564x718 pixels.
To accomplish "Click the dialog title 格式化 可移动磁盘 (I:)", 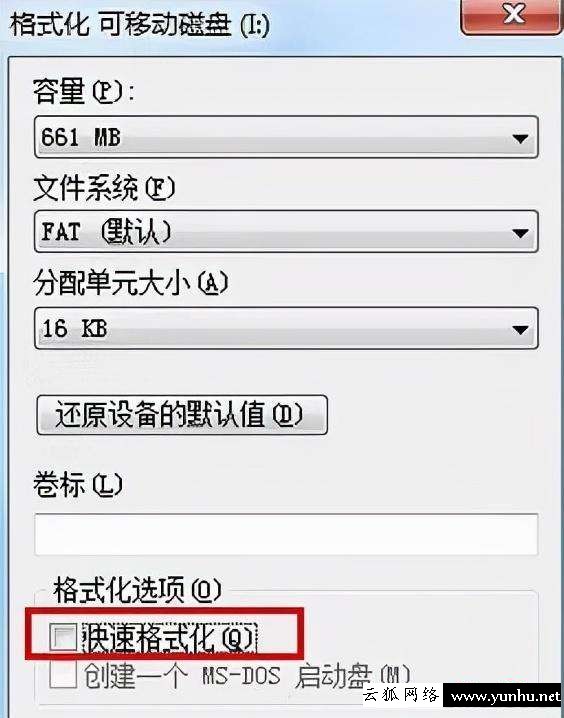I will point(140,24).
